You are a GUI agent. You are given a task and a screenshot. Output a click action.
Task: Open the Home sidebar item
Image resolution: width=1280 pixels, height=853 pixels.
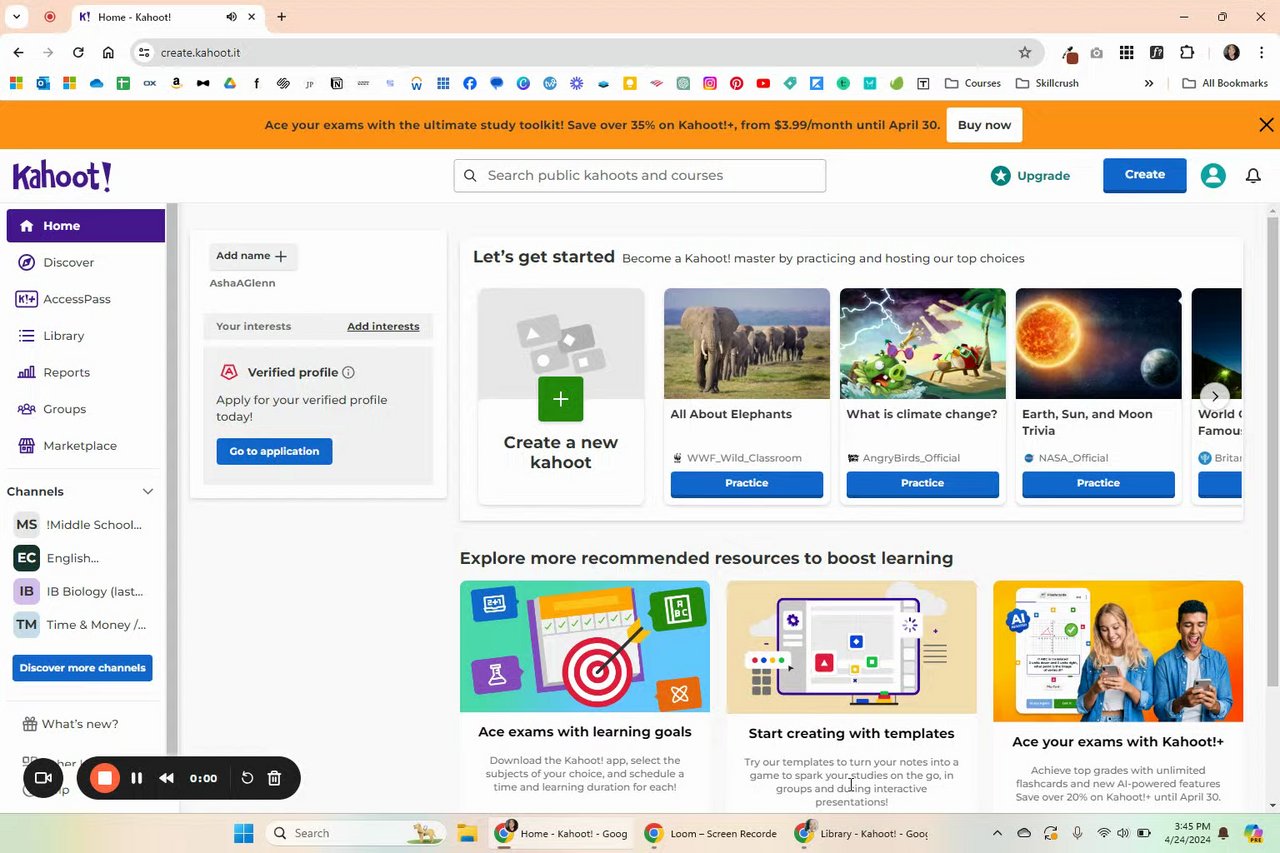pyautogui.click(x=85, y=226)
